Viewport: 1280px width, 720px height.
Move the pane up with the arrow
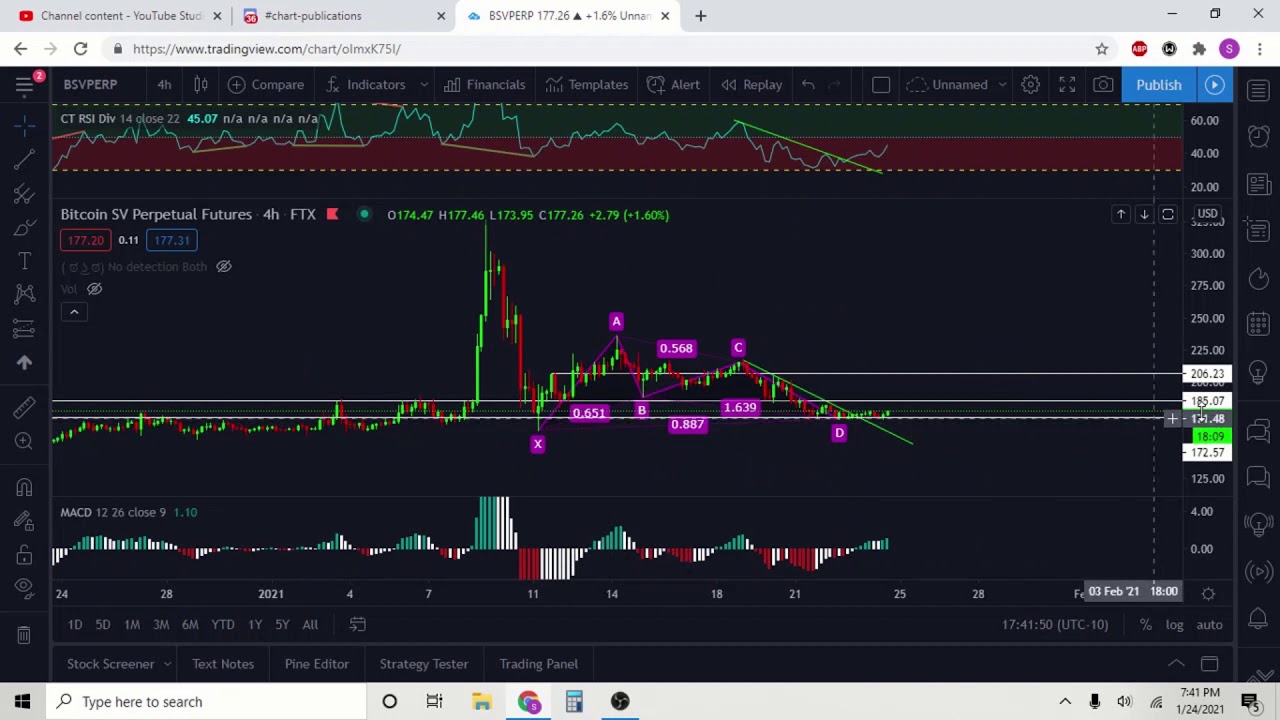click(1121, 215)
